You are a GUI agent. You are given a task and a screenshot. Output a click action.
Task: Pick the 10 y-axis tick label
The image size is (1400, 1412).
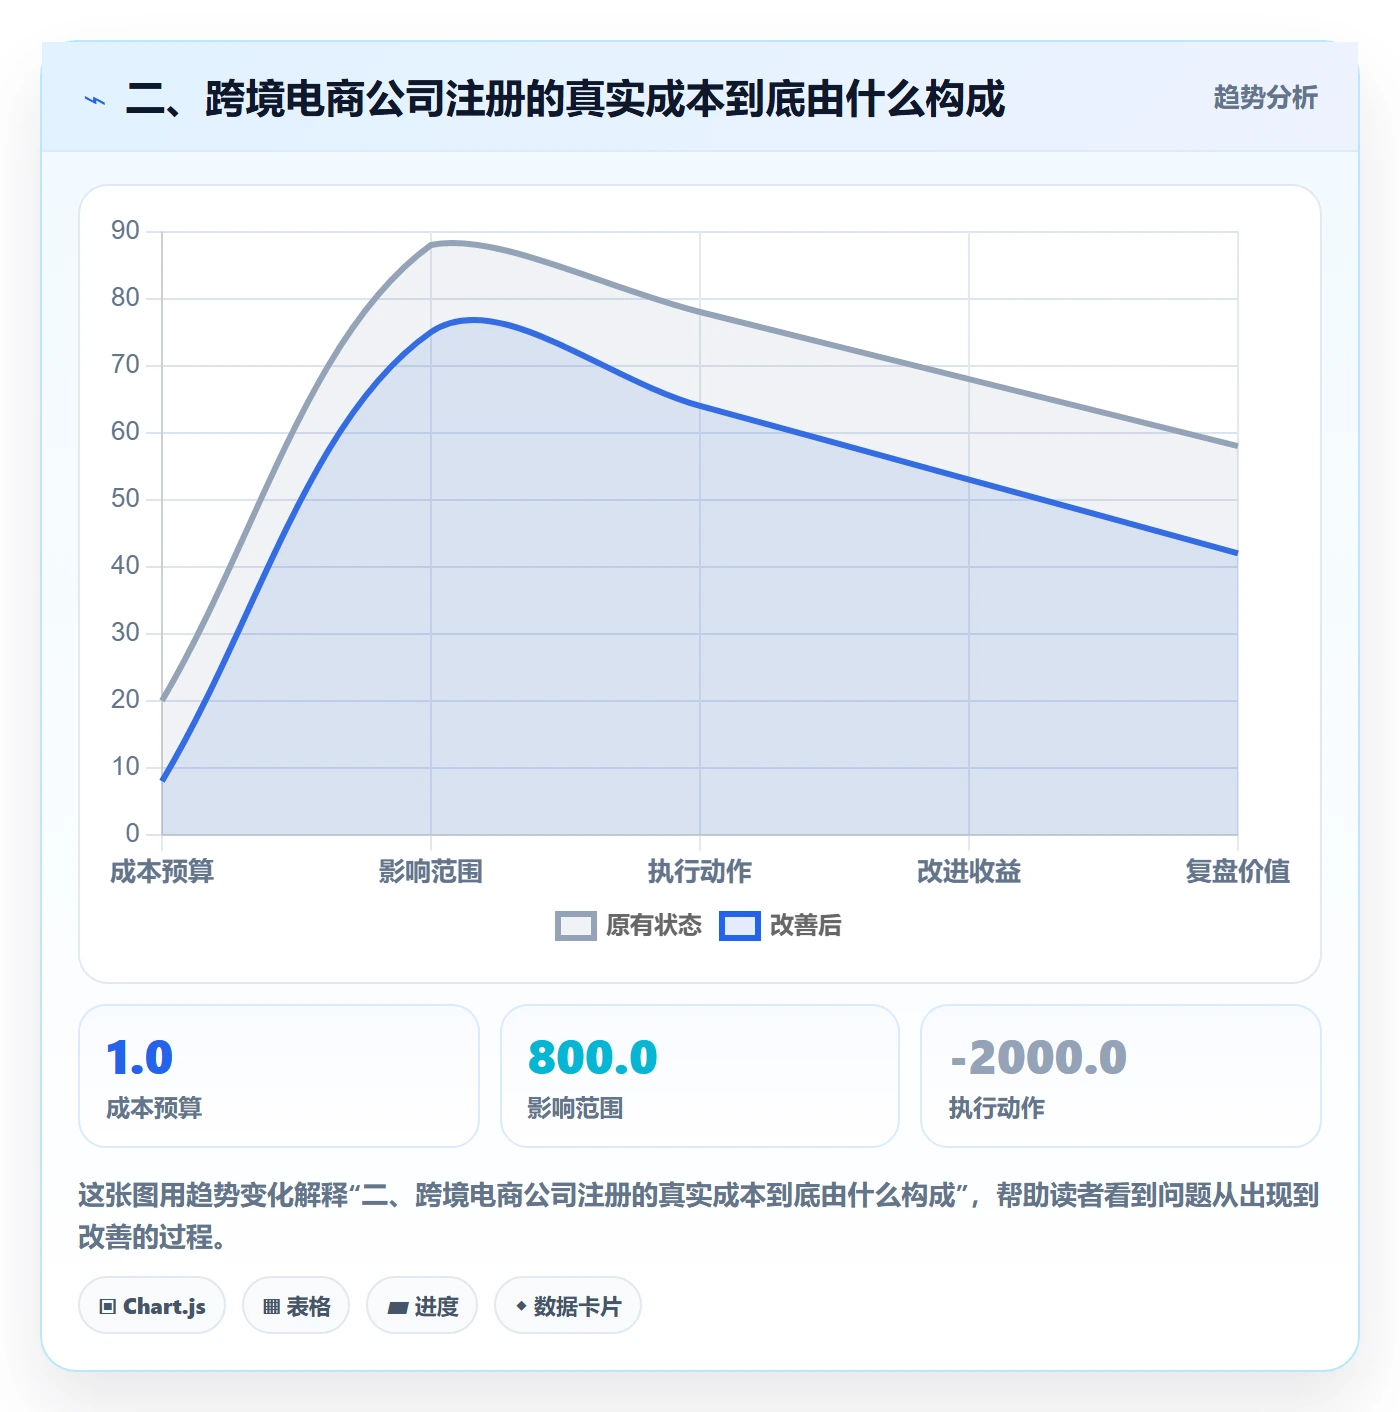125,767
